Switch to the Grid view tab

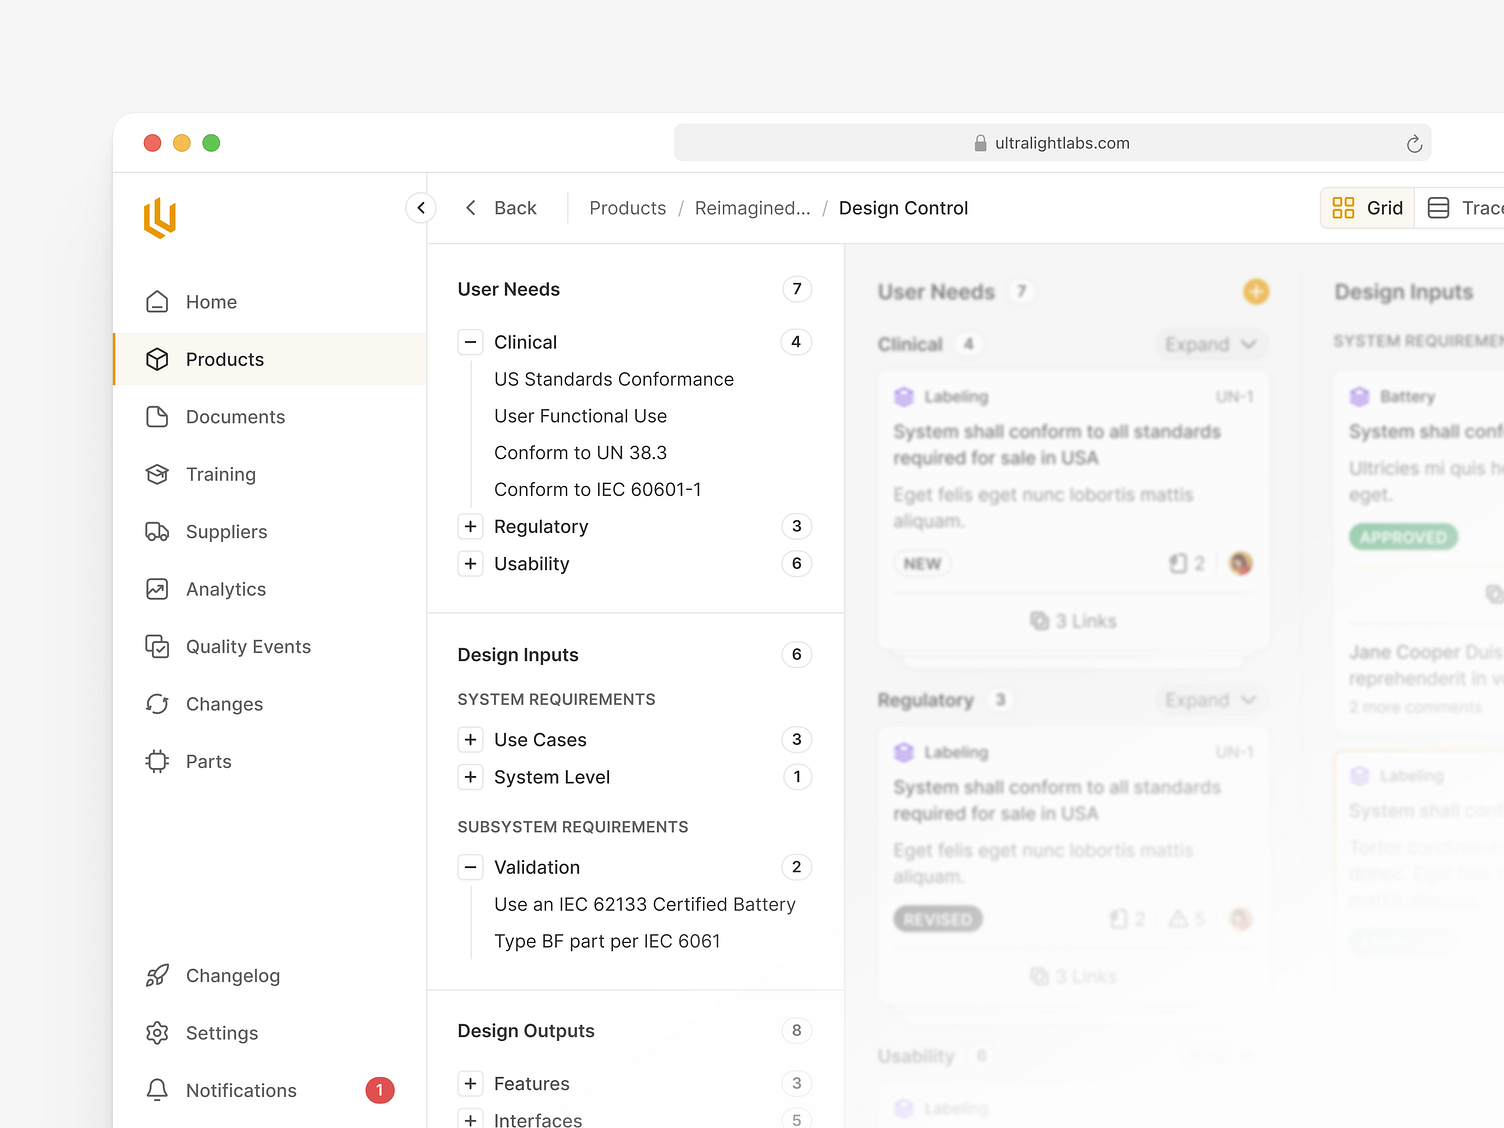[1367, 208]
